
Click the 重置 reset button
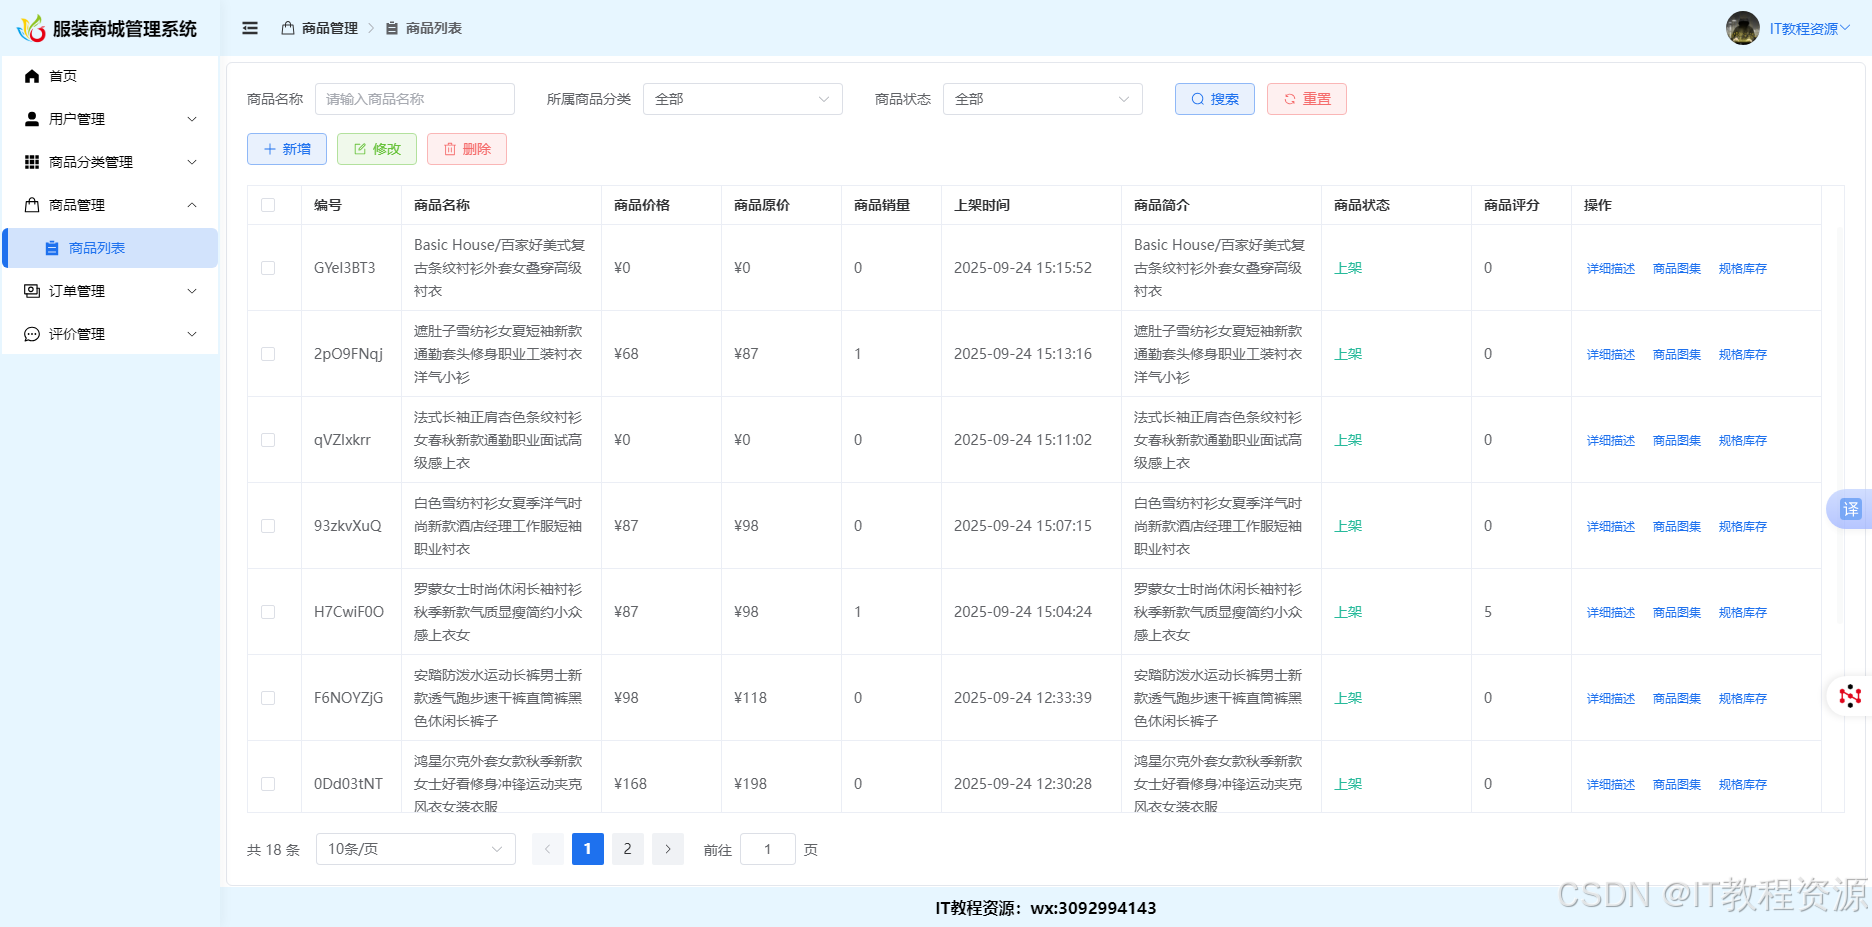1306,99
